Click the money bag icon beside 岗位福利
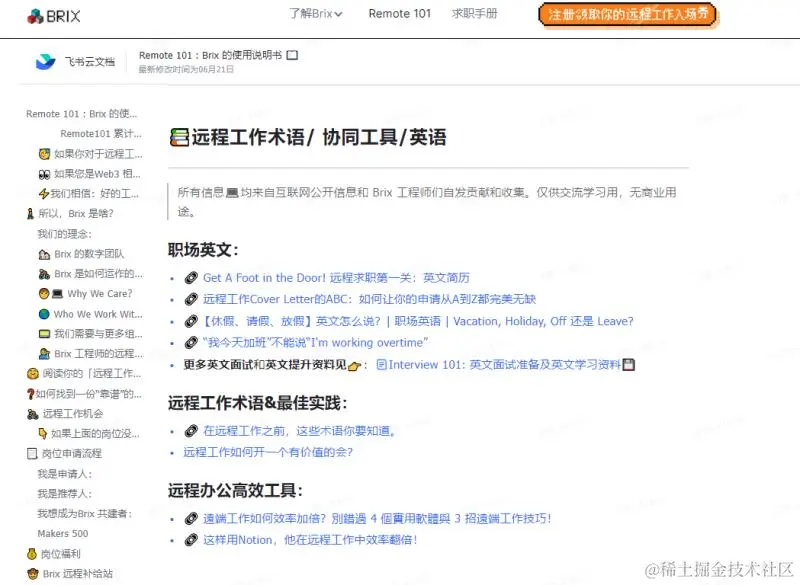The height and width of the screenshot is (585, 800). coord(32,554)
